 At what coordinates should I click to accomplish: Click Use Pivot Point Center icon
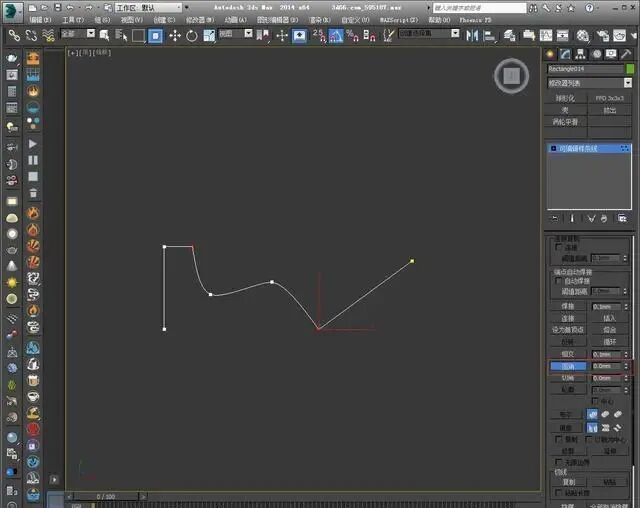point(262,36)
